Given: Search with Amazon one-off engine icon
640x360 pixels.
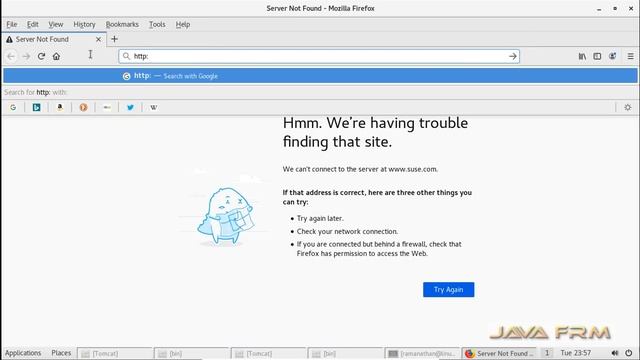Looking at the screenshot, I should [x=60, y=107].
